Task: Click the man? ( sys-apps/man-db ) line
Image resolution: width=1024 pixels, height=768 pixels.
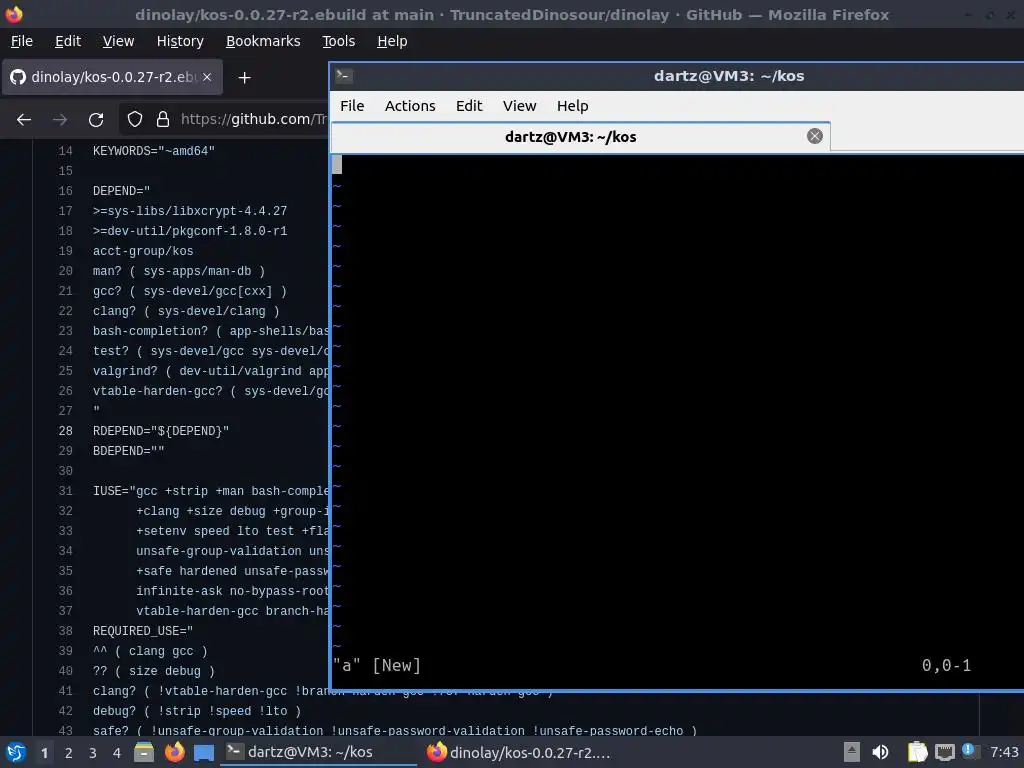Action: (178, 271)
